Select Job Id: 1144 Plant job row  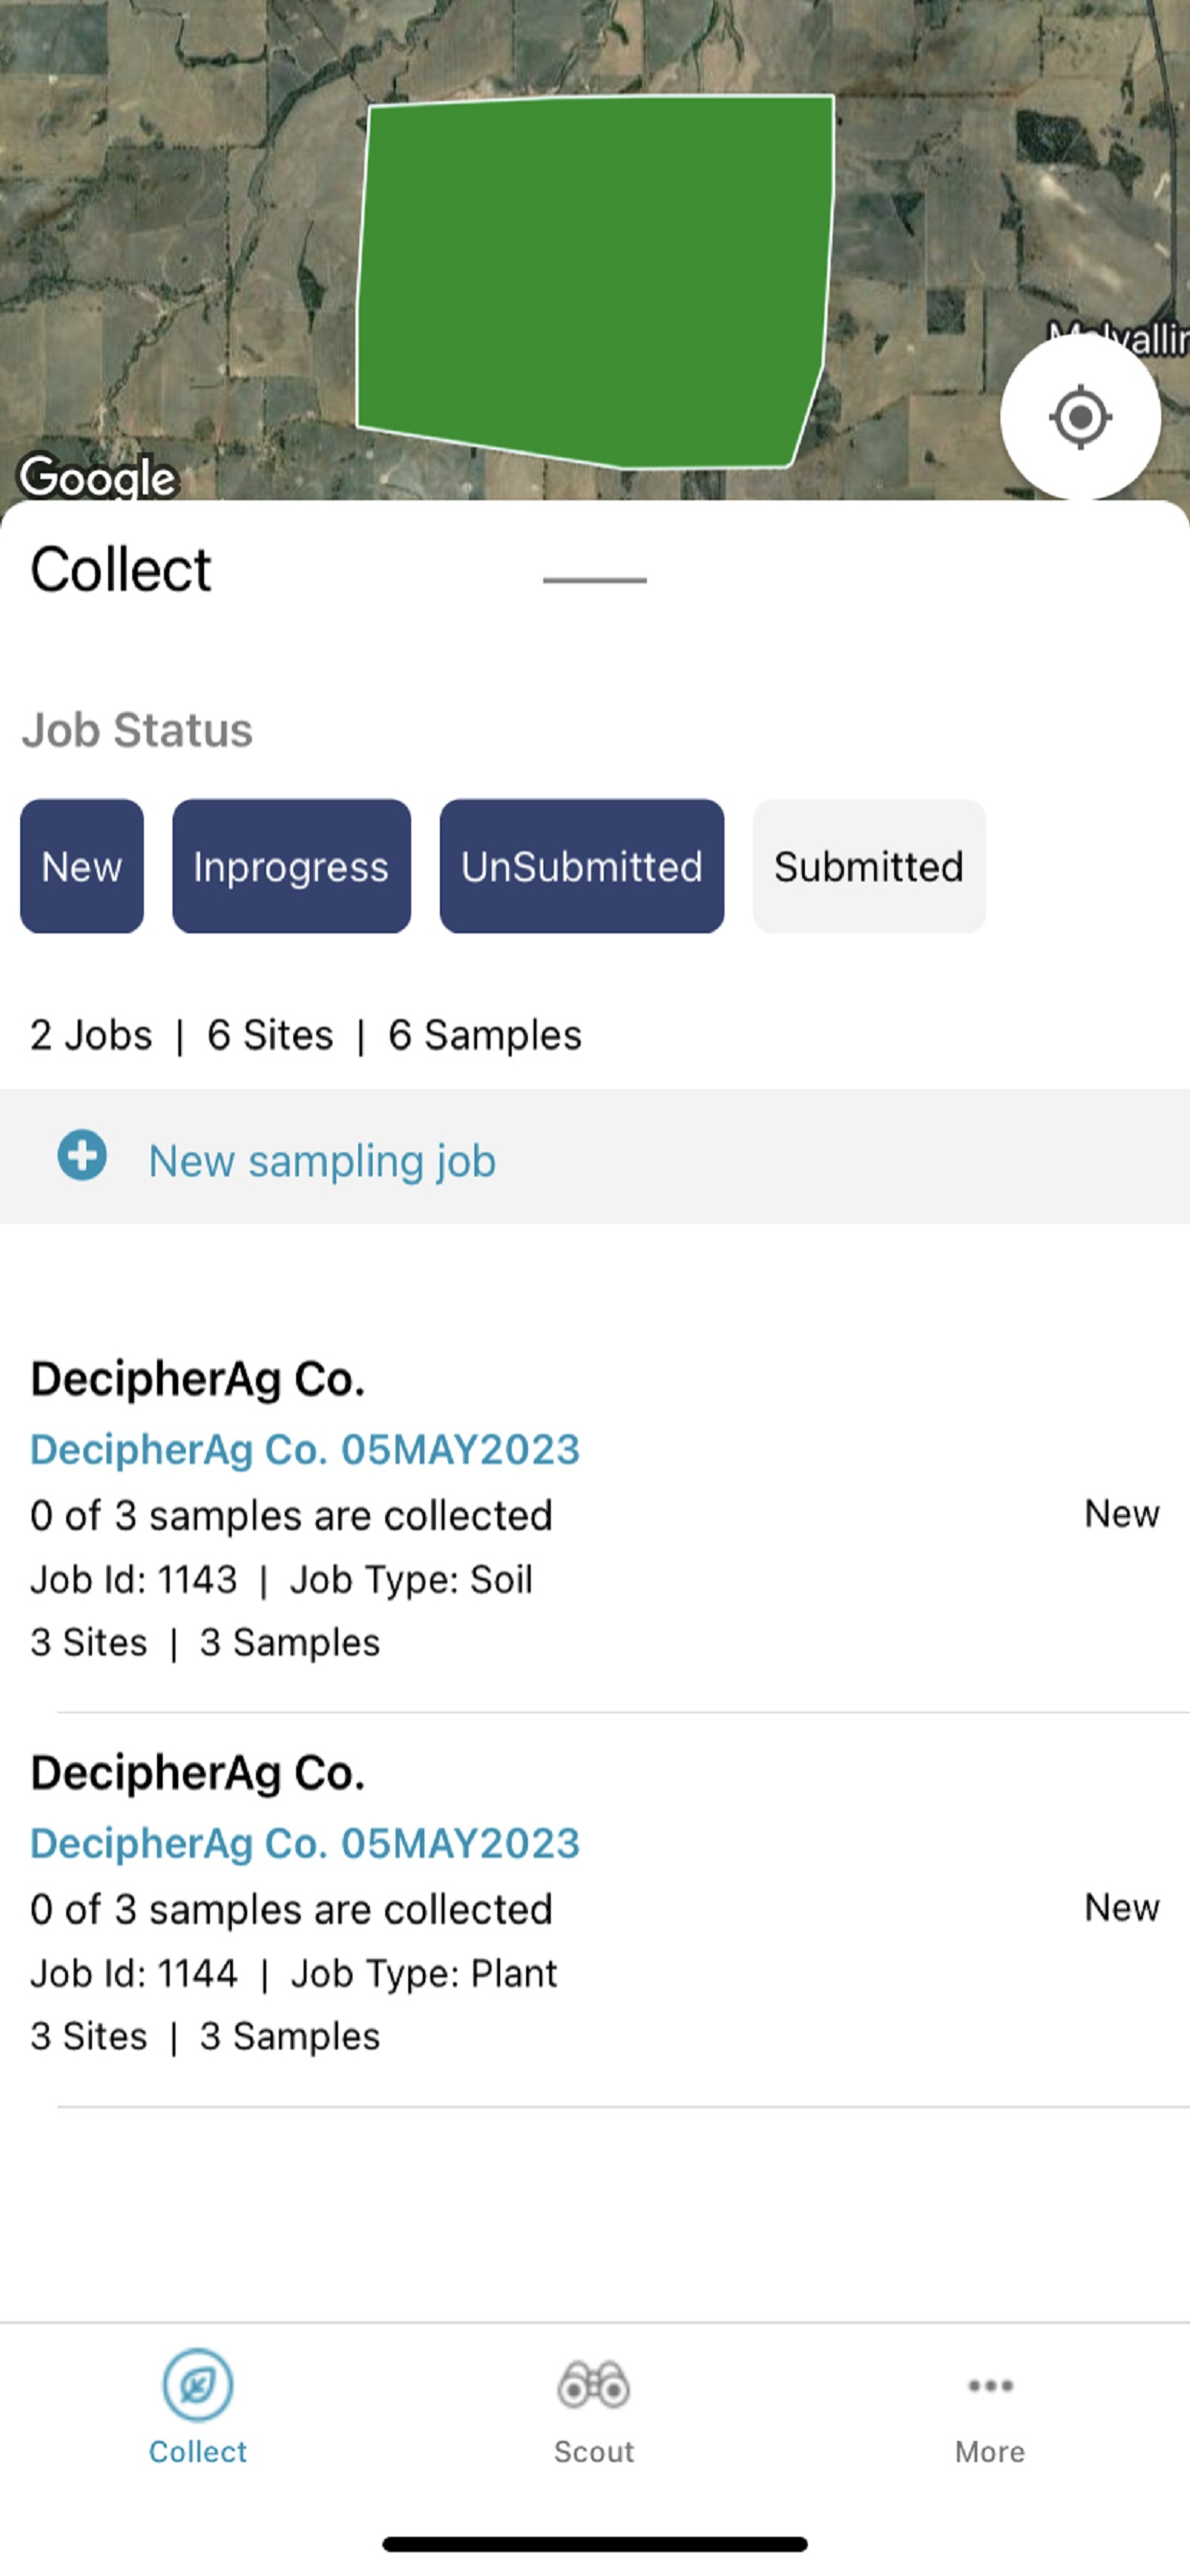click(x=595, y=1908)
